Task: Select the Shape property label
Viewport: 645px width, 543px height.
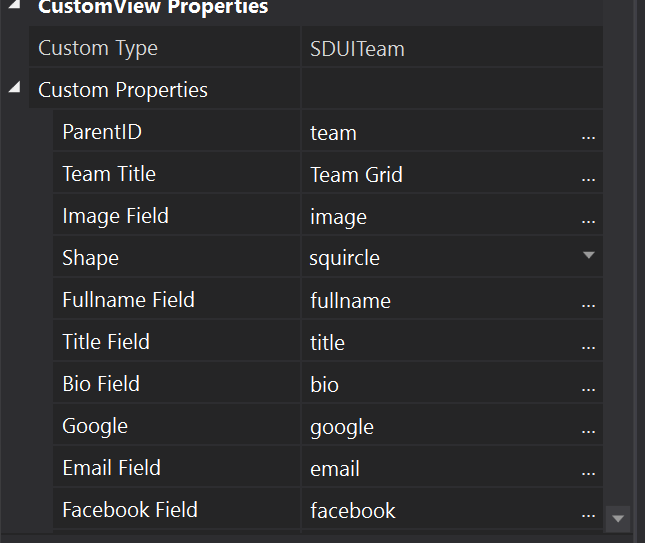Action: tap(90, 258)
